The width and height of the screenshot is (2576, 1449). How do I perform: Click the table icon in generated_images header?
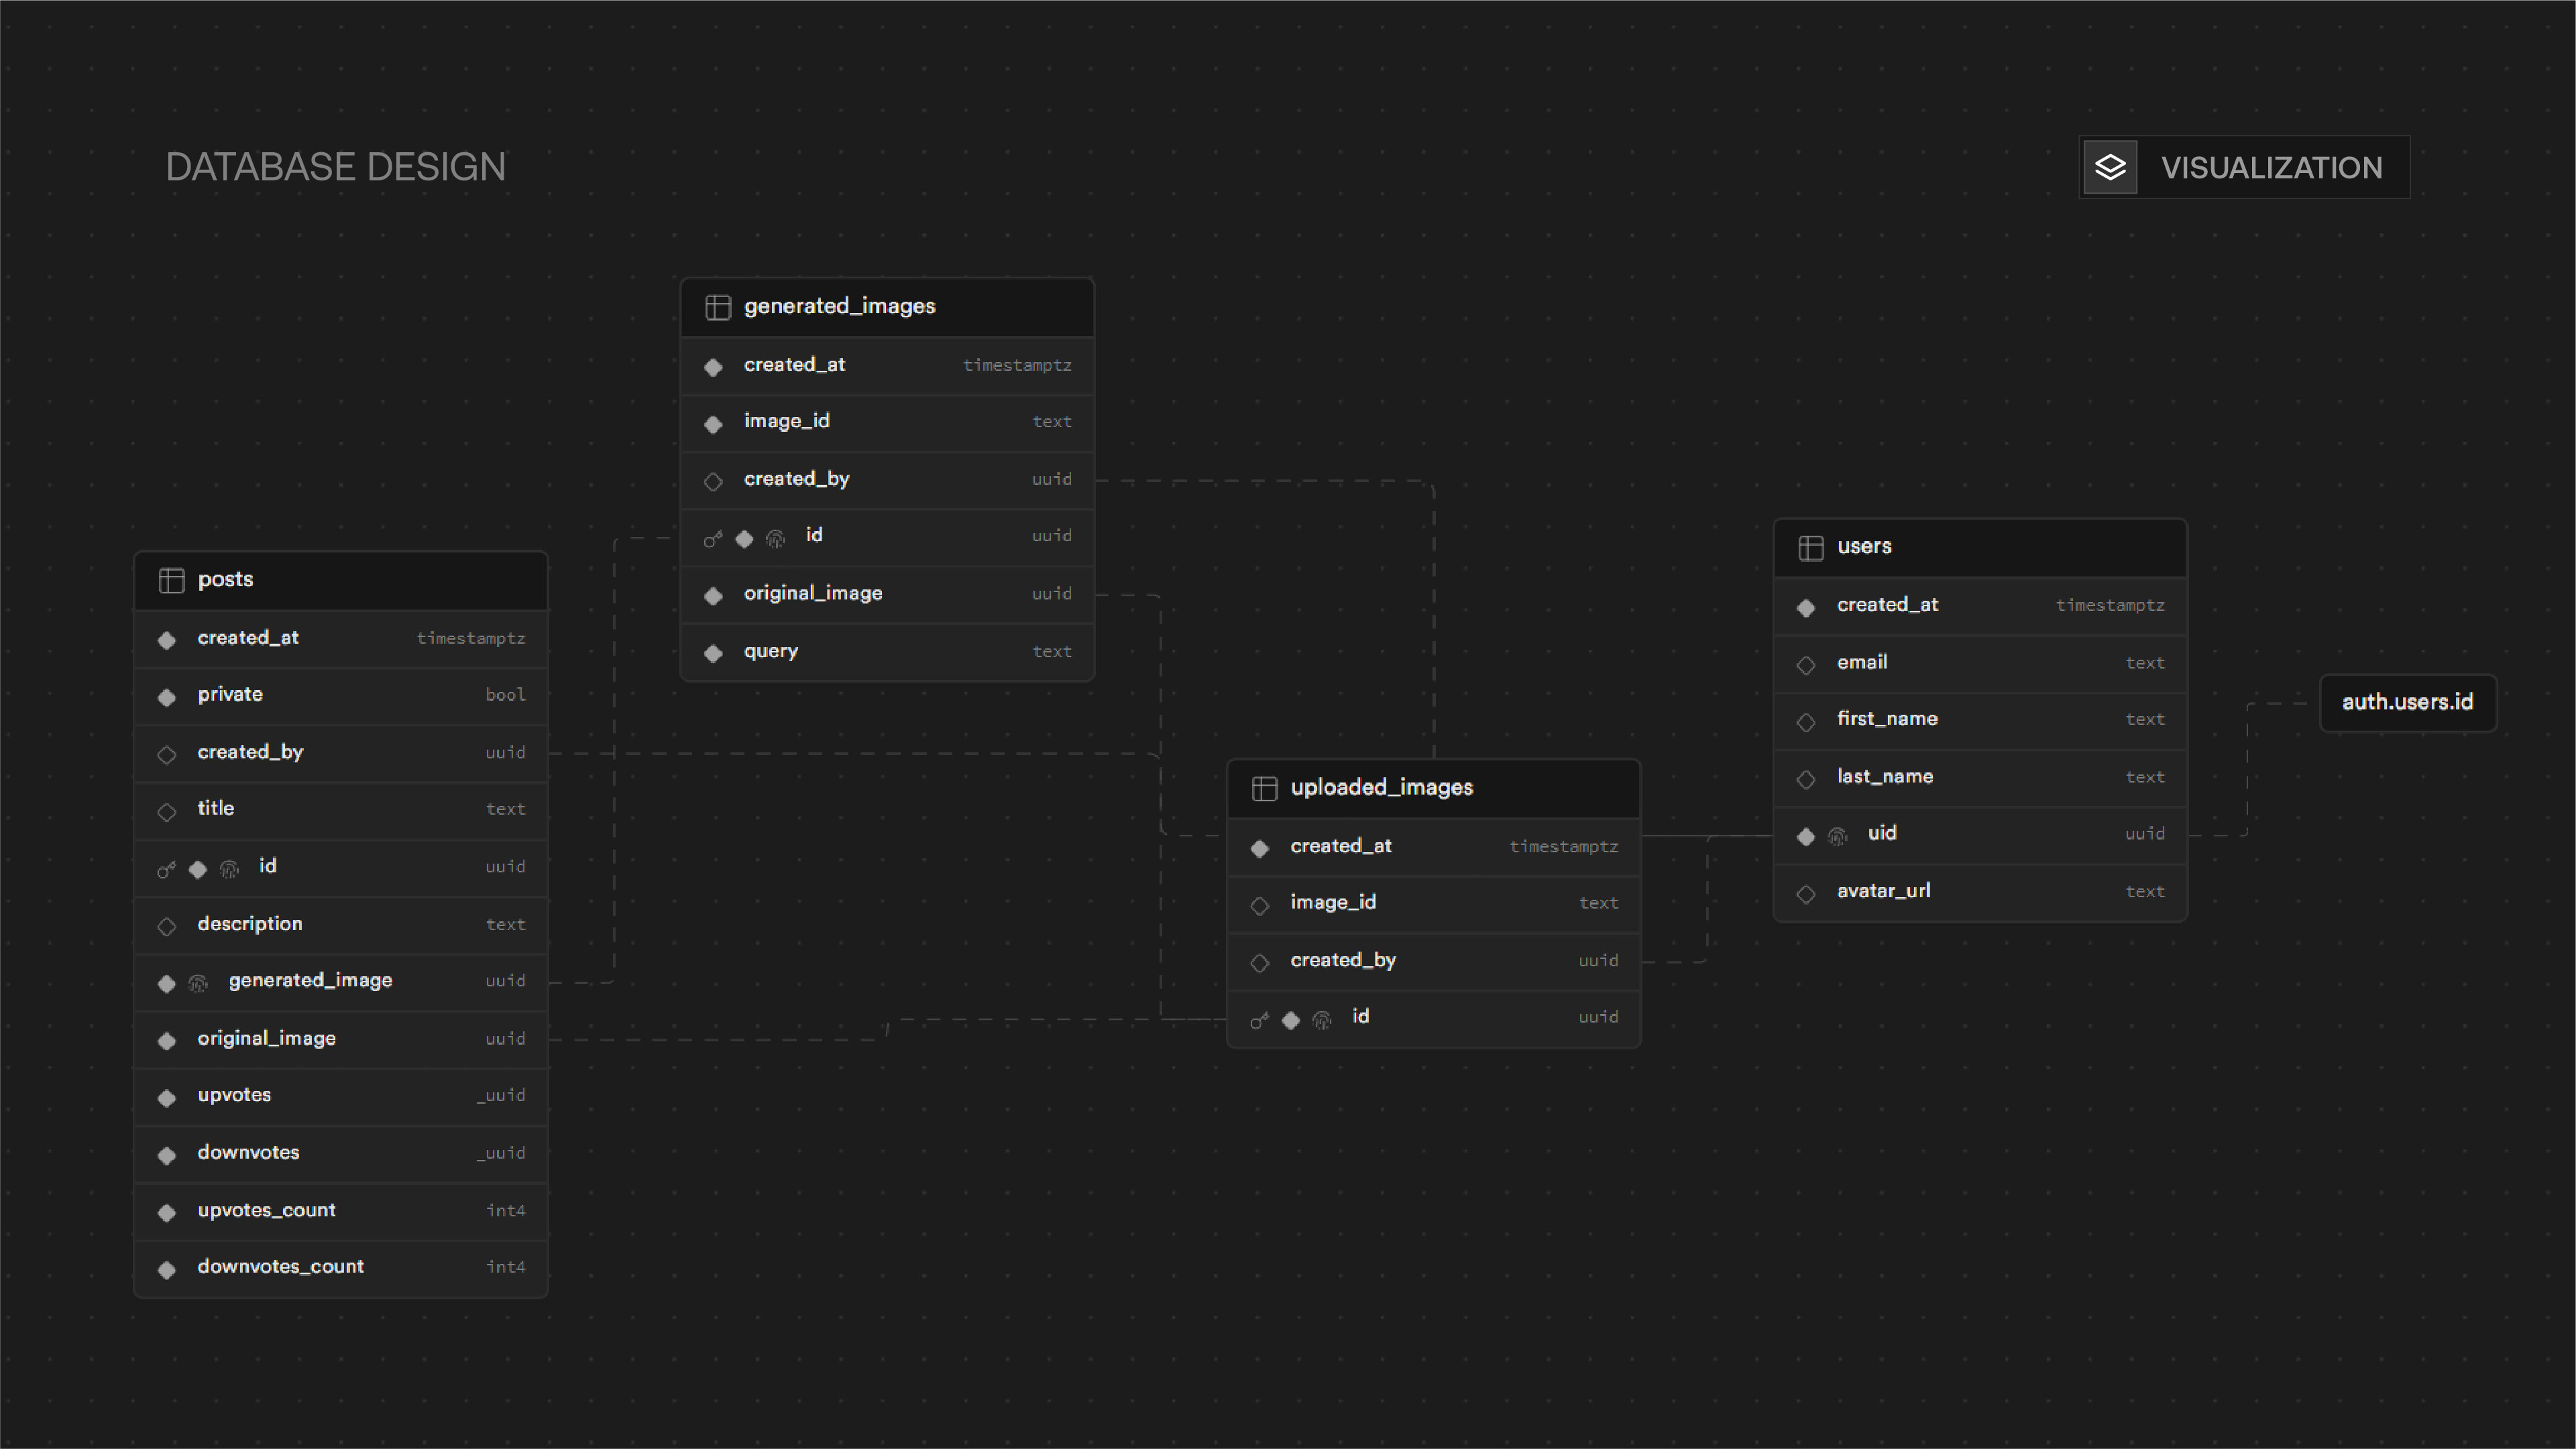click(717, 307)
